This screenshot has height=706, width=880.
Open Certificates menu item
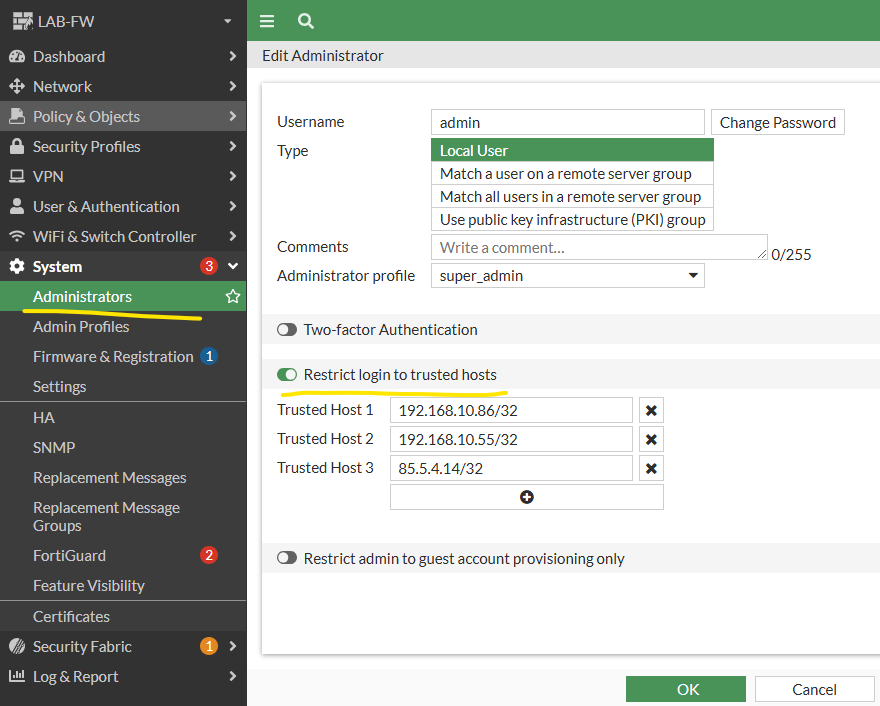click(71, 616)
